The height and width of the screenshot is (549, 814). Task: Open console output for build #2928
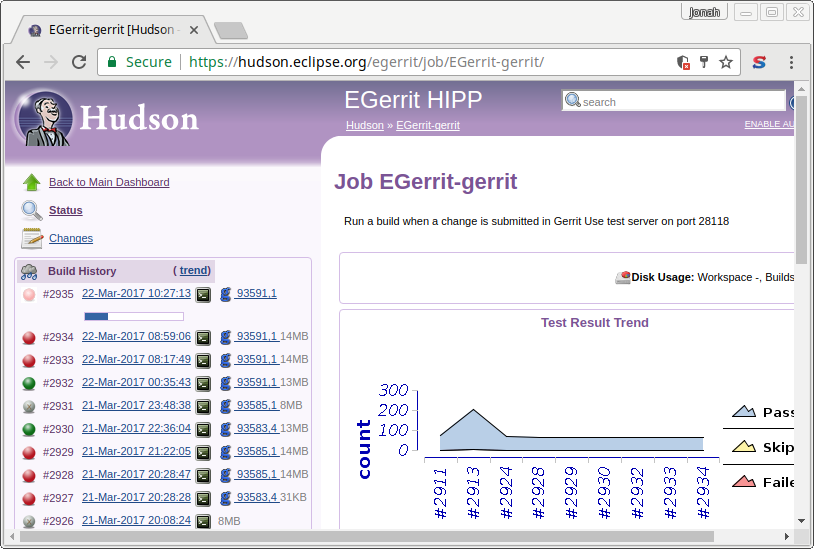click(x=203, y=475)
